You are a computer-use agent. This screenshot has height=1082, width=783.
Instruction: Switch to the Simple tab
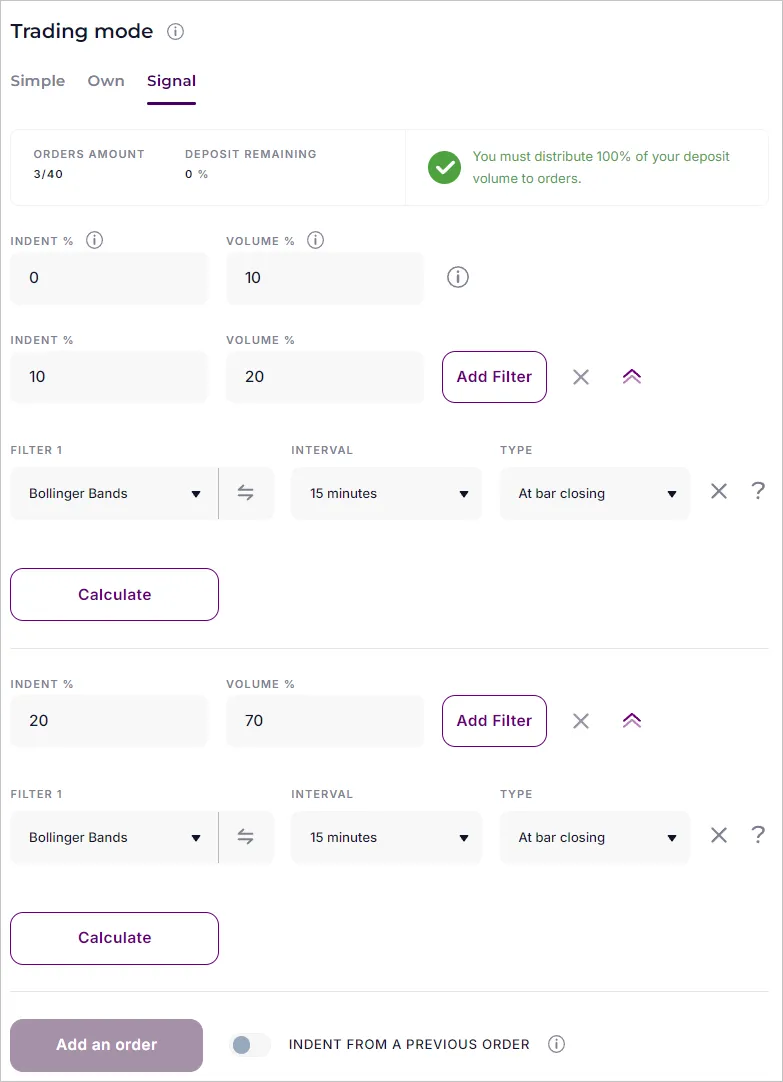tap(37, 81)
